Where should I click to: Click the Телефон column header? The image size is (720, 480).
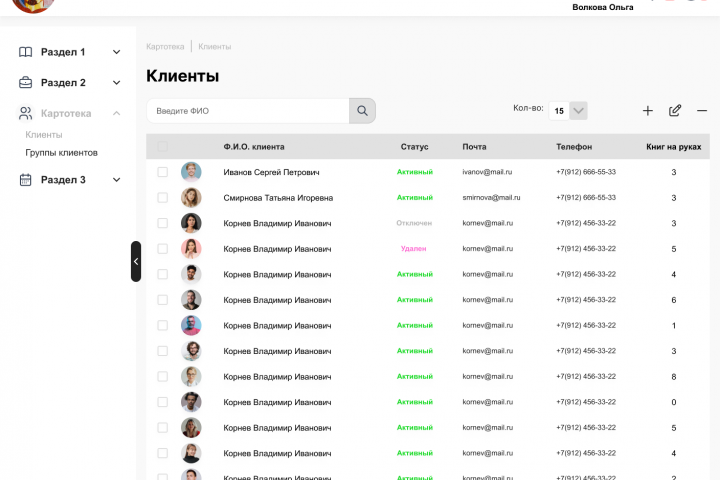coord(574,147)
